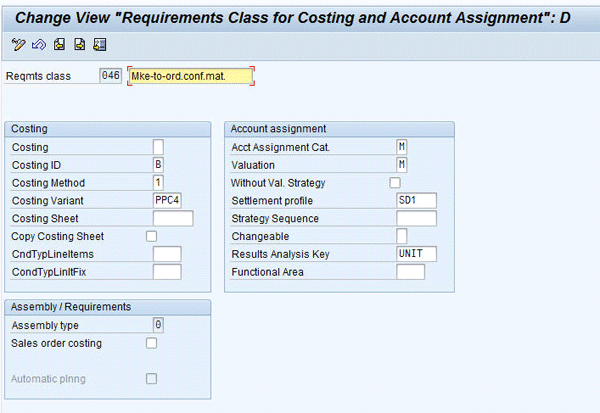The image size is (600, 413).
Task: Check the Sales order costing checkbox
Action: pos(152,343)
